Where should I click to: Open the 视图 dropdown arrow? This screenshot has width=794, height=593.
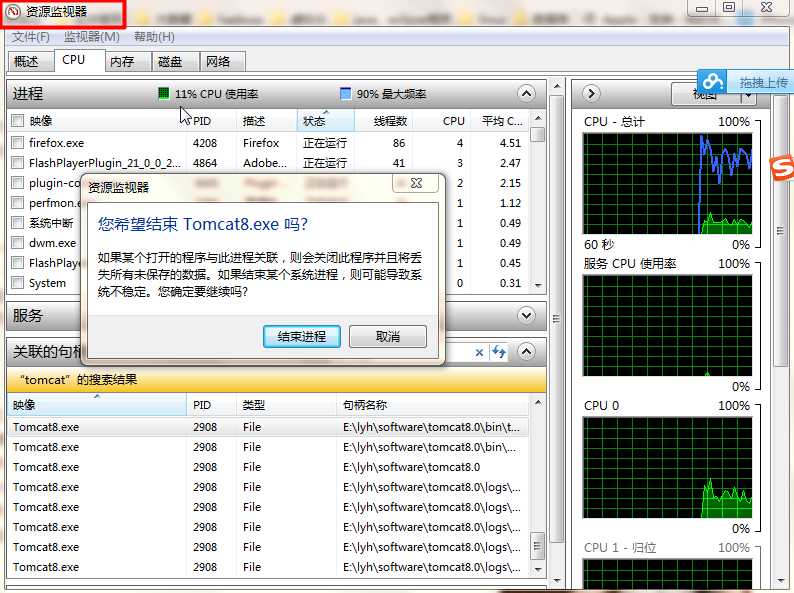tap(748, 95)
